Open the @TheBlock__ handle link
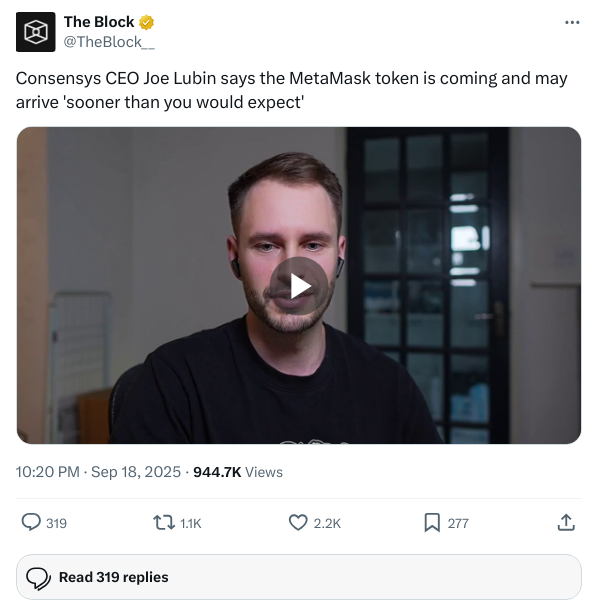598x608 pixels. 109,42
